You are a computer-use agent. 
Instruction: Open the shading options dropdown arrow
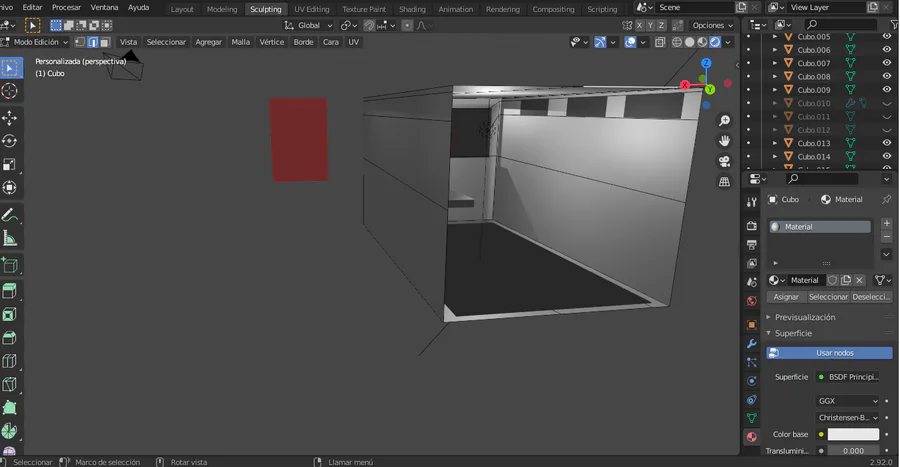(x=728, y=42)
